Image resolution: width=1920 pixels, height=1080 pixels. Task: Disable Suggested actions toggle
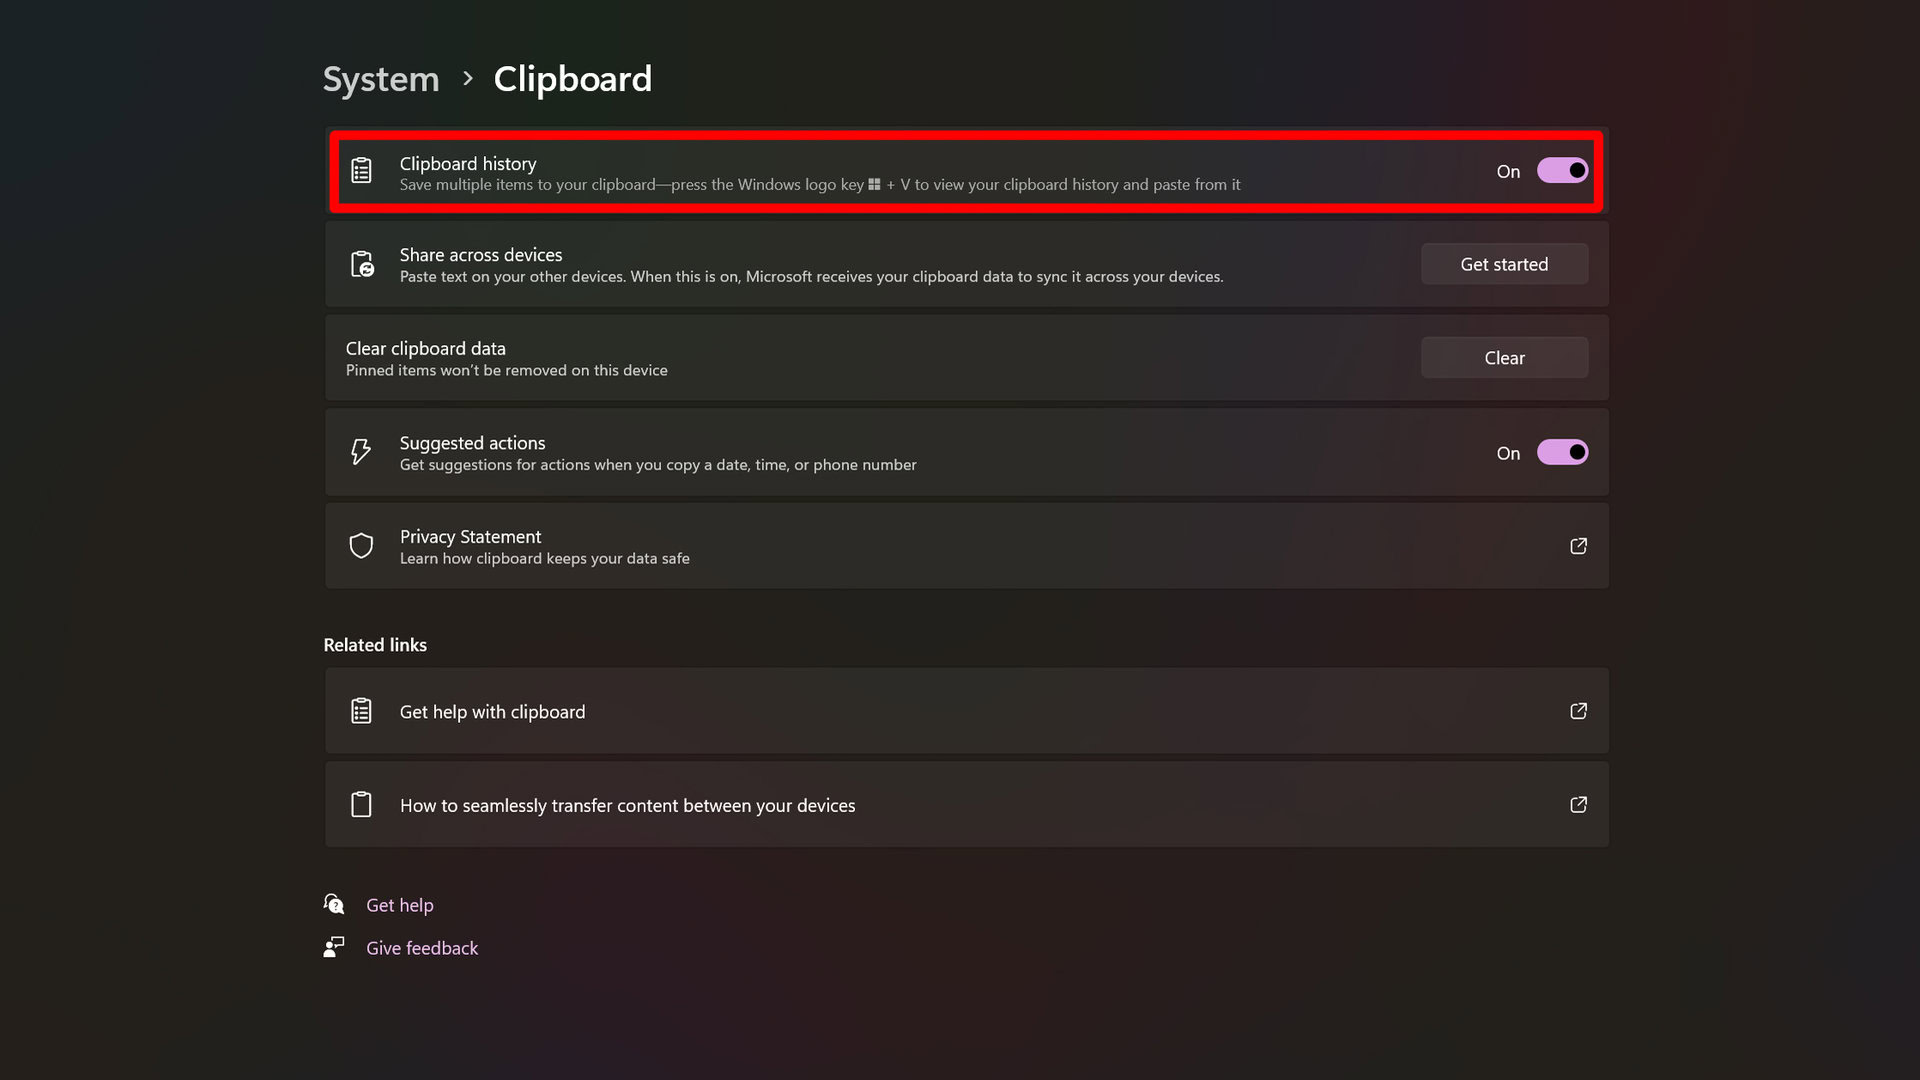pyautogui.click(x=1563, y=452)
